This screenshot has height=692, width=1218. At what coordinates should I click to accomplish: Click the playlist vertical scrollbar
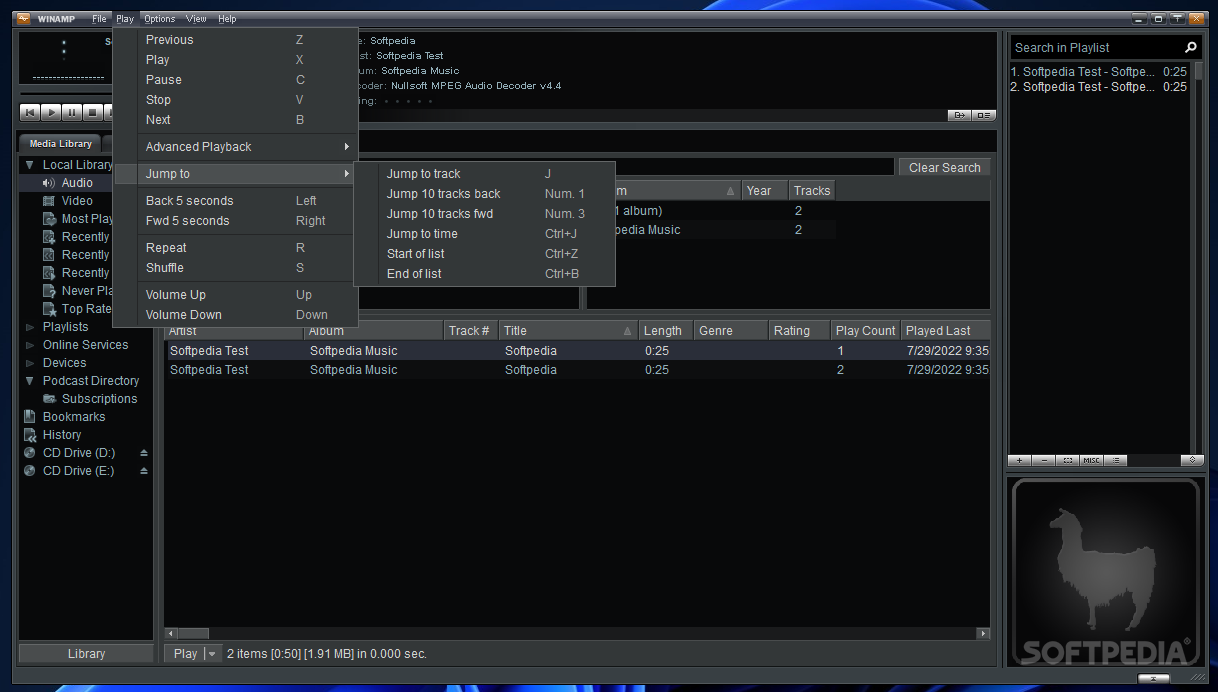[1197, 258]
